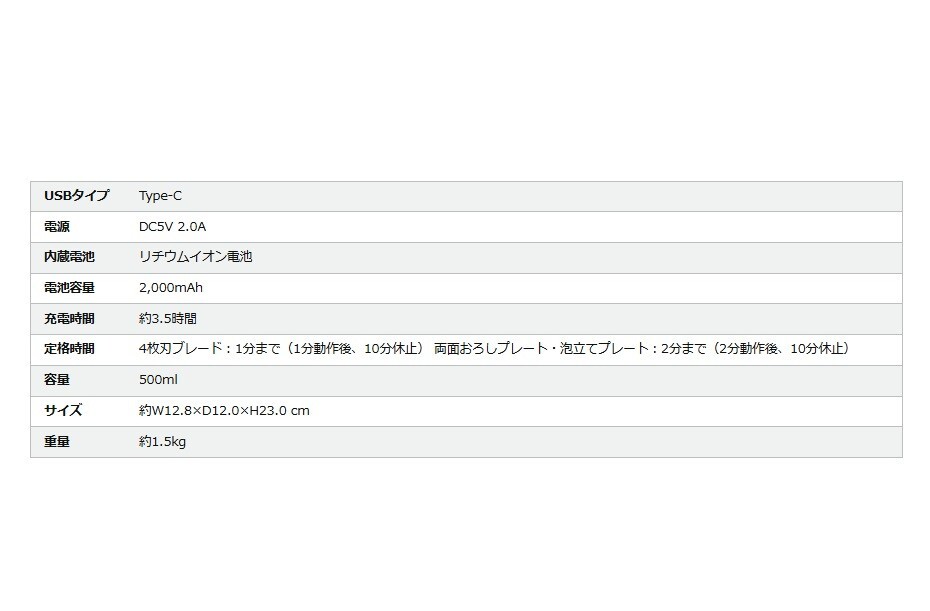Select the '約3.5時間' value
Screen dimensions: 930x611
(168, 319)
